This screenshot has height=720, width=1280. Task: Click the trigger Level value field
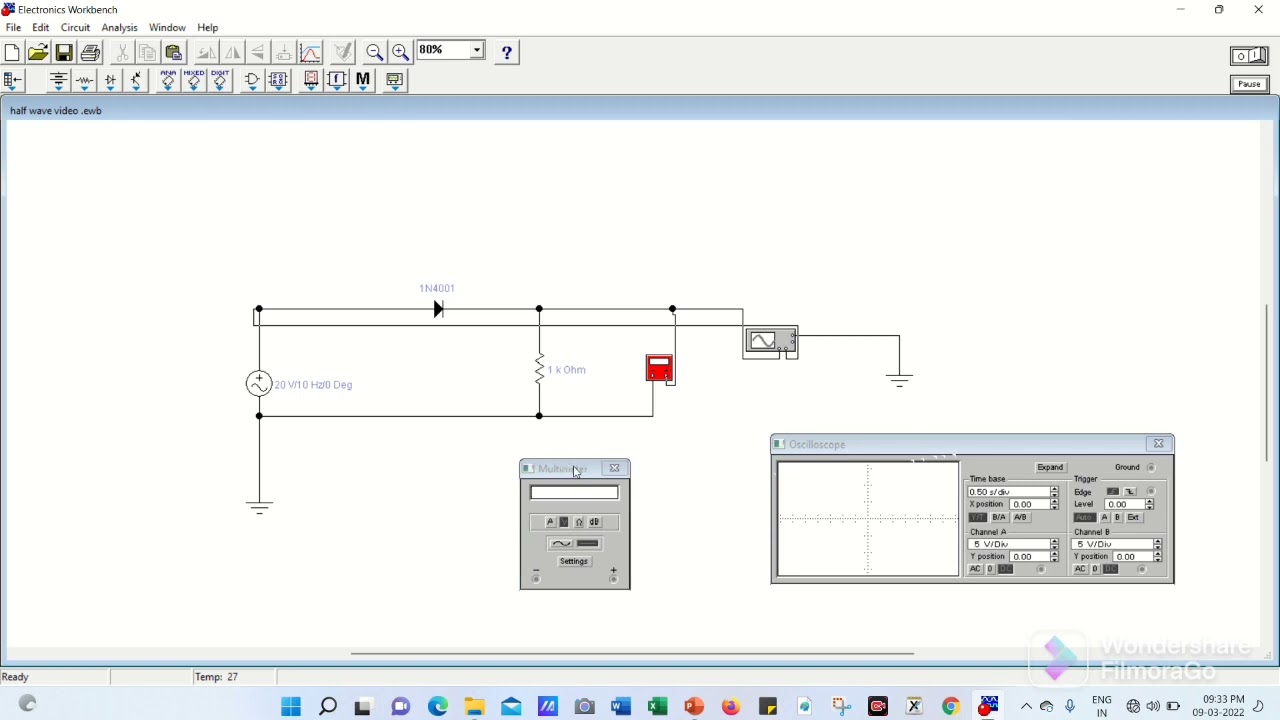[x=1125, y=504]
